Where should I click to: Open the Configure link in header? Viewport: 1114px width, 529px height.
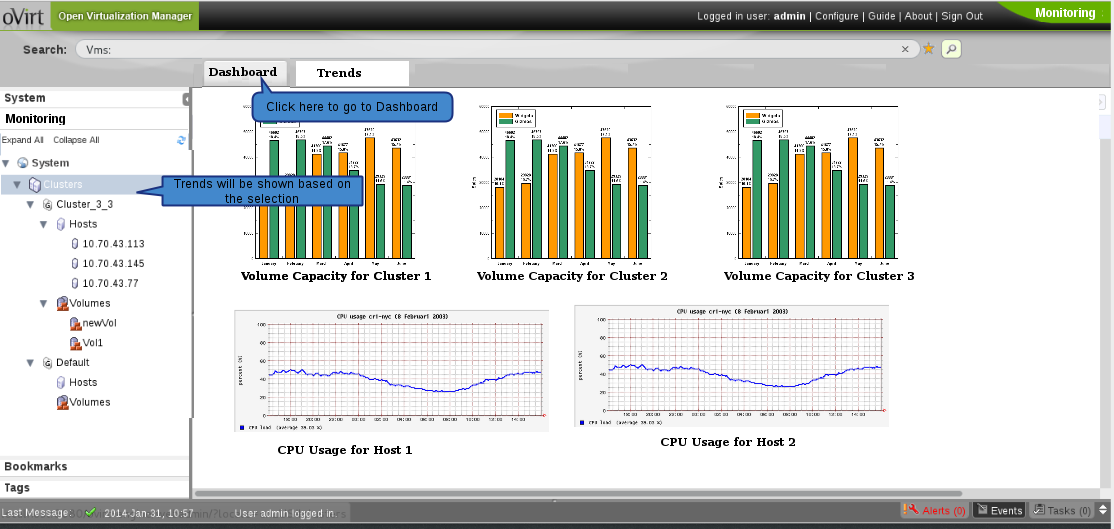tap(837, 16)
